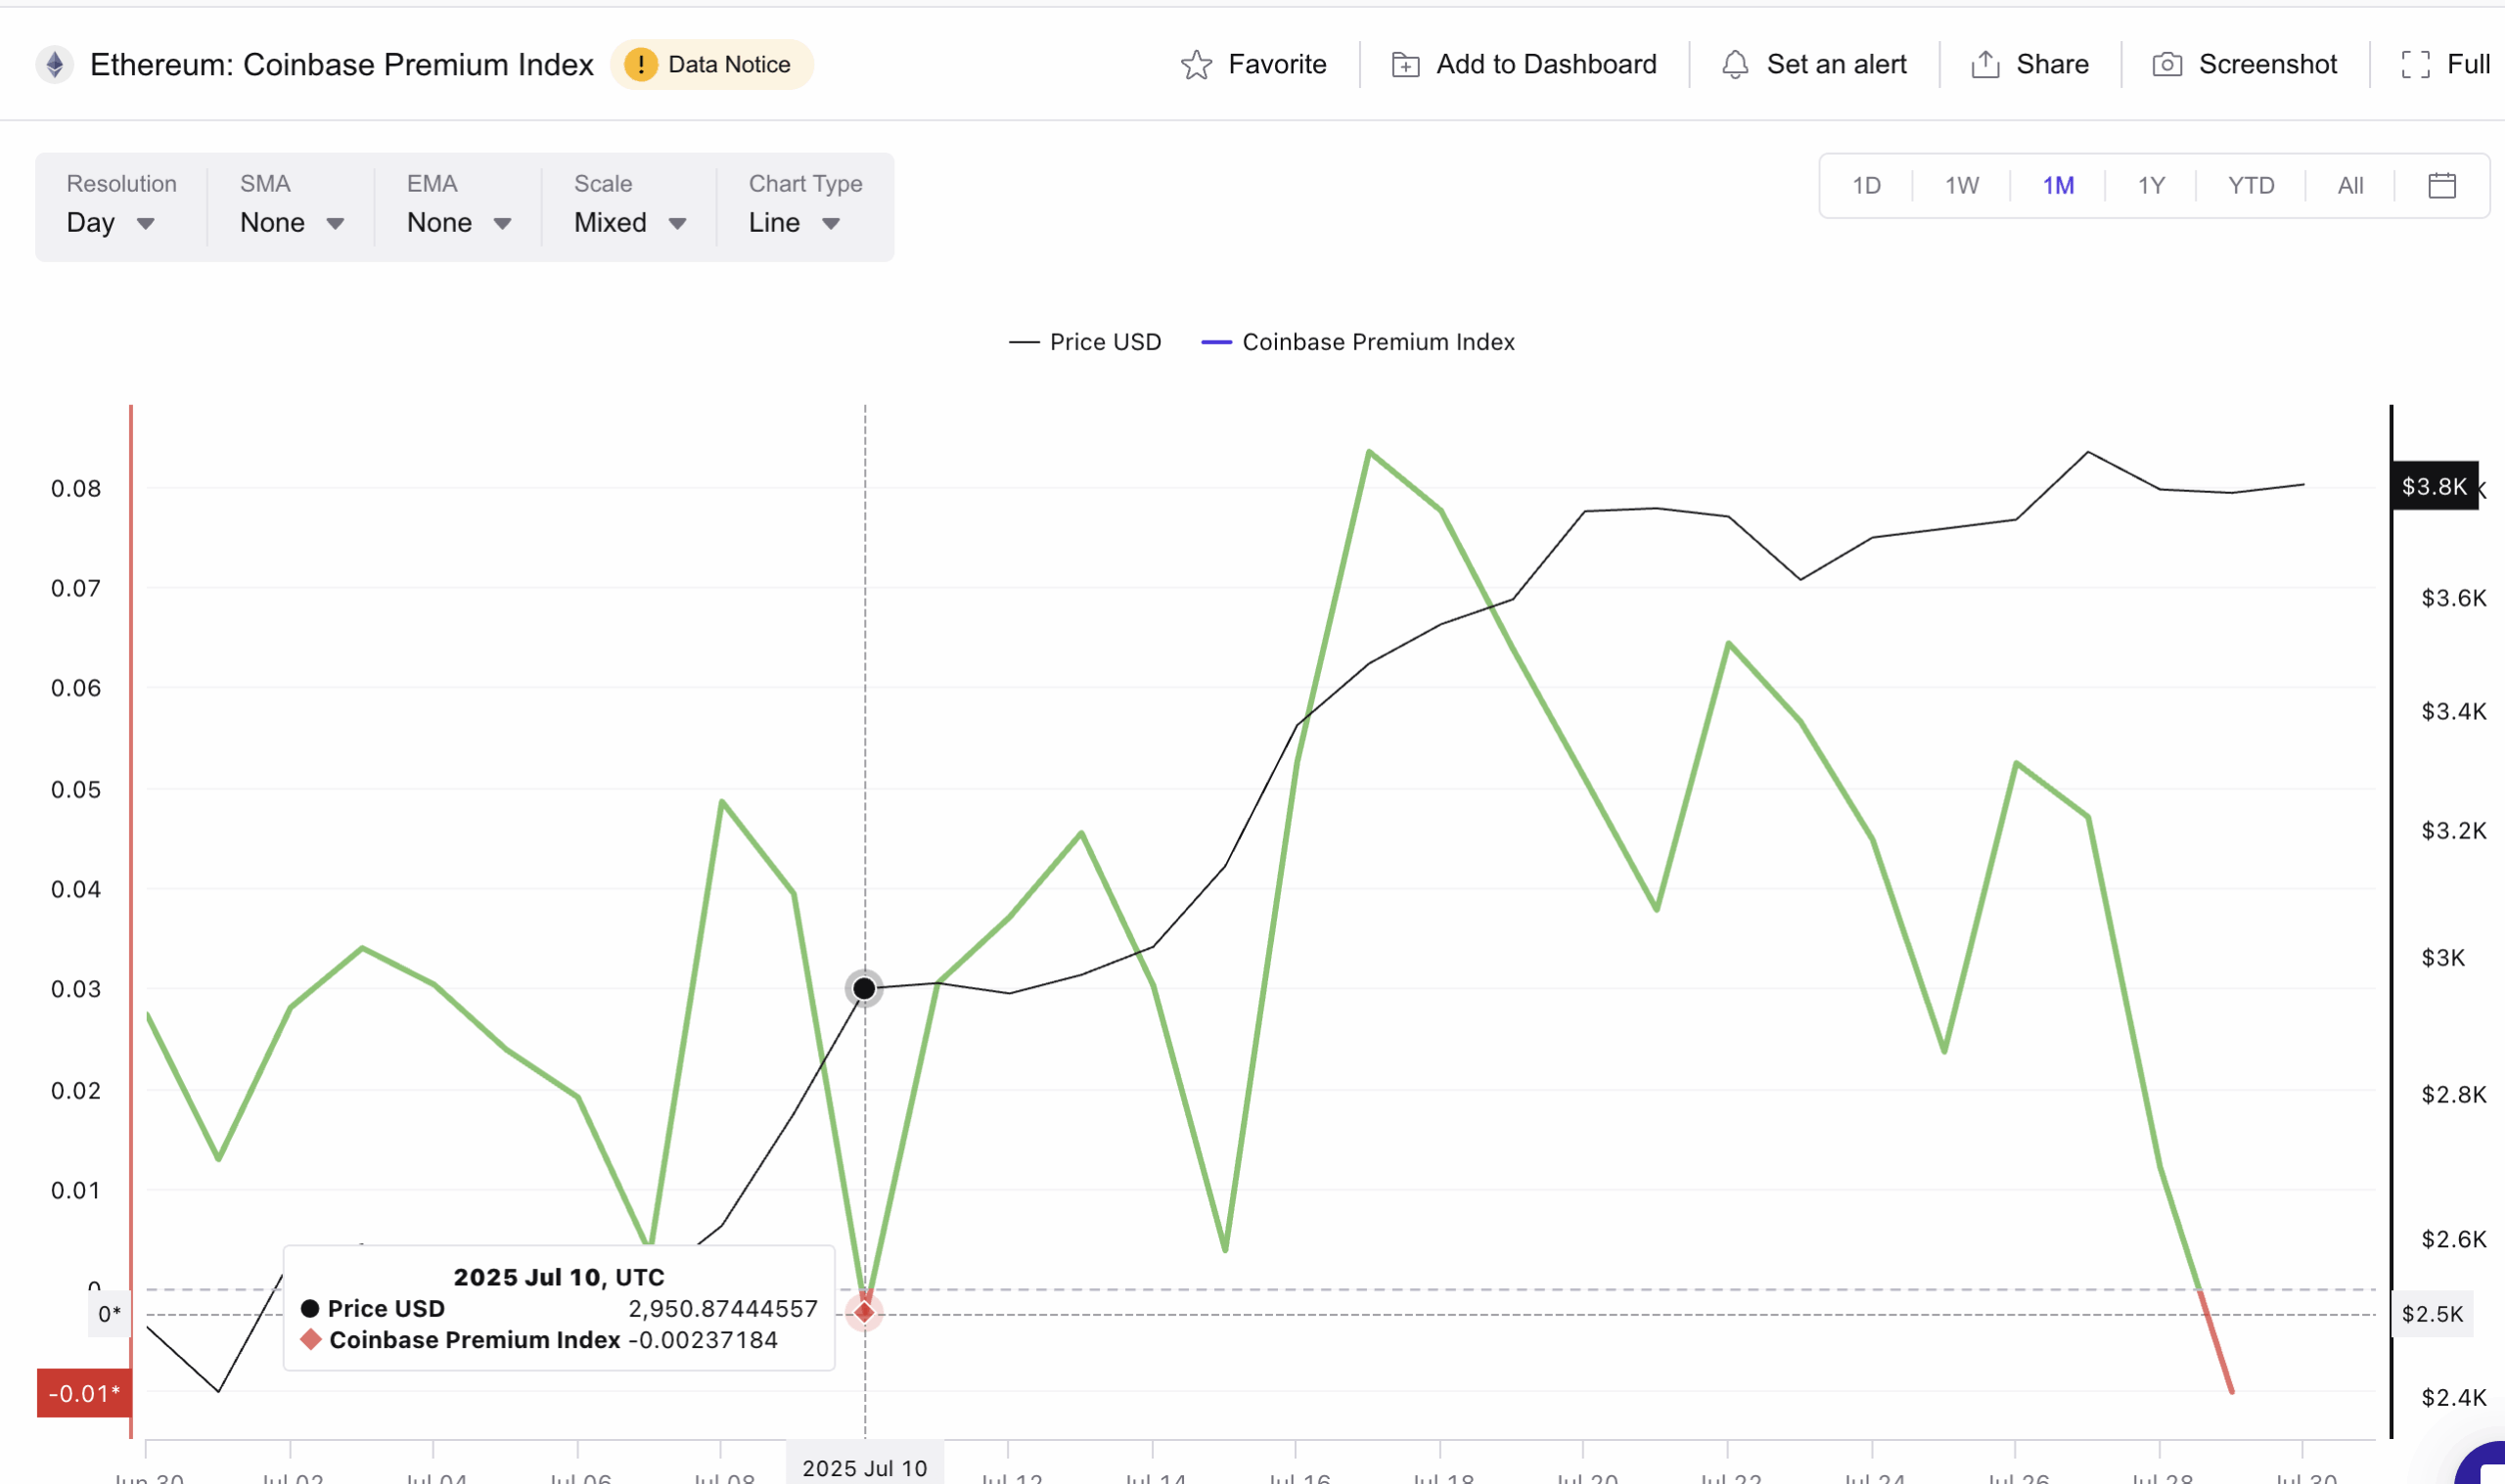Viewport: 2505px width, 1484px height.
Task: Click the Jul 10 price data point
Action: [864, 989]
